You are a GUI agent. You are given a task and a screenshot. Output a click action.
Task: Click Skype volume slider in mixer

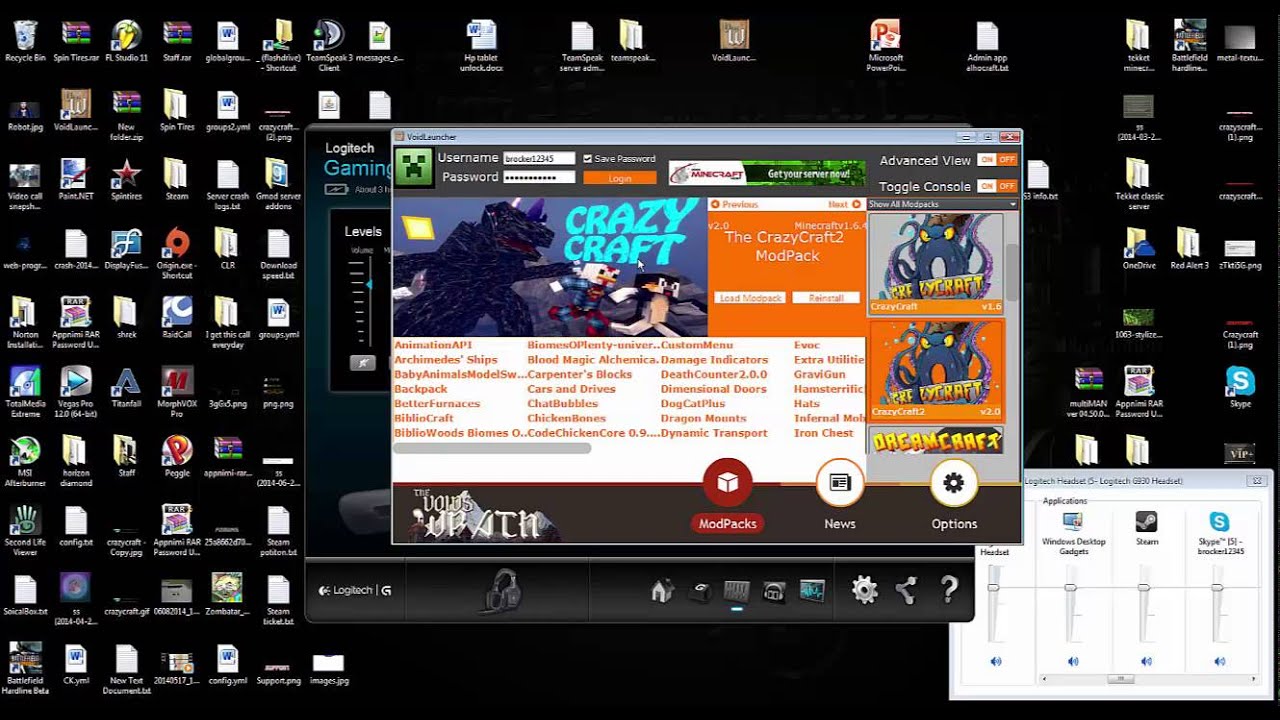point(1217,587)
